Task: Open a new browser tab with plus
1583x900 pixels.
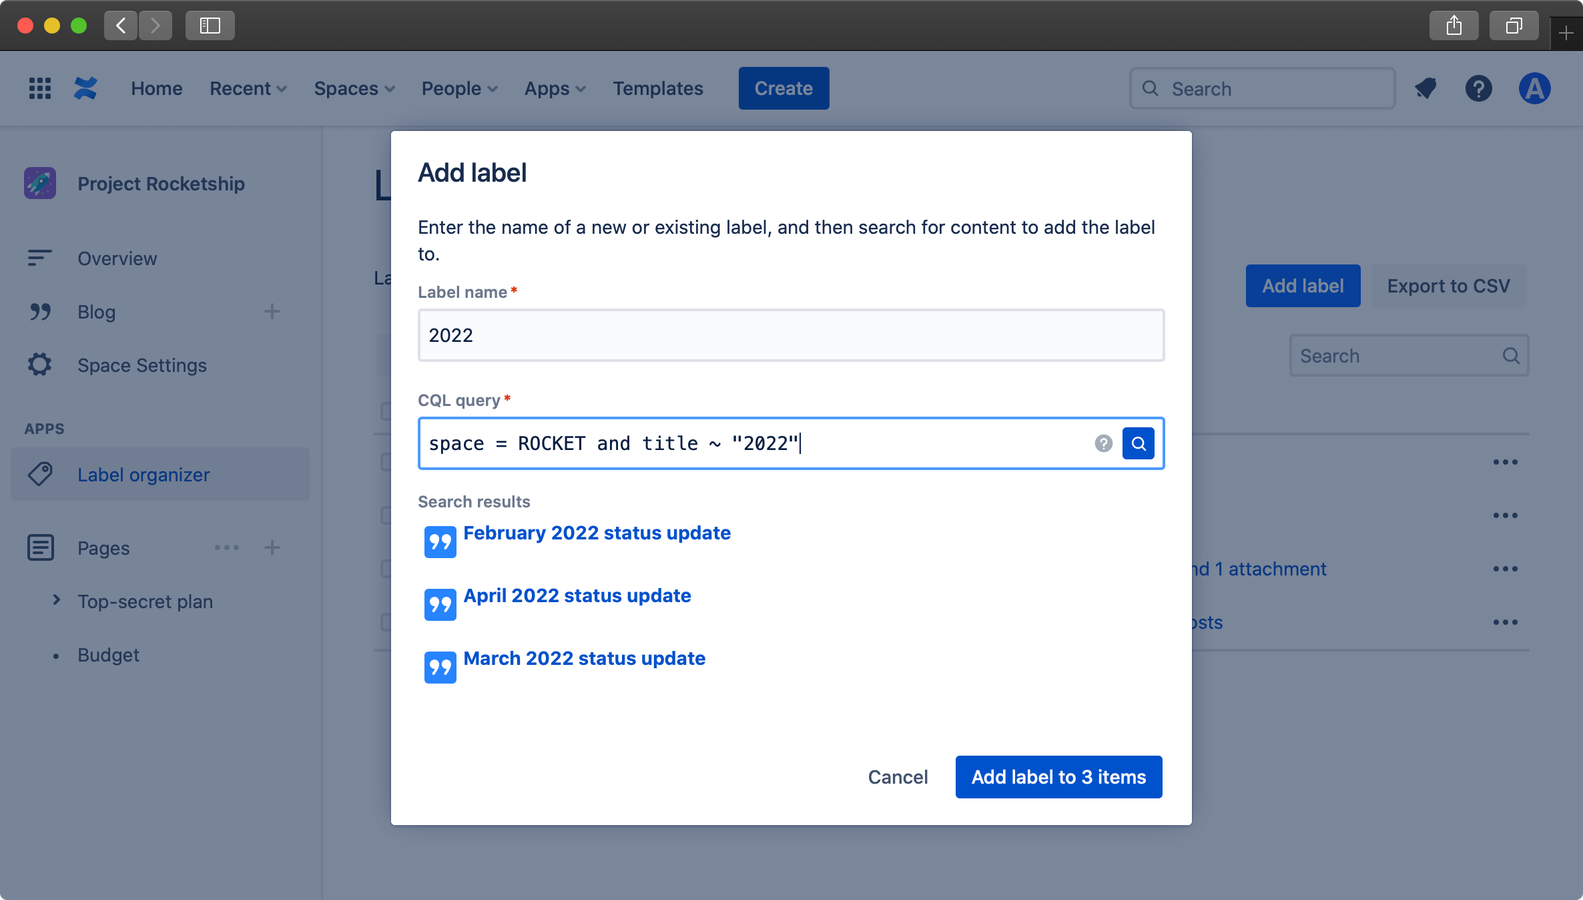Action: [x=1566, y=33]
